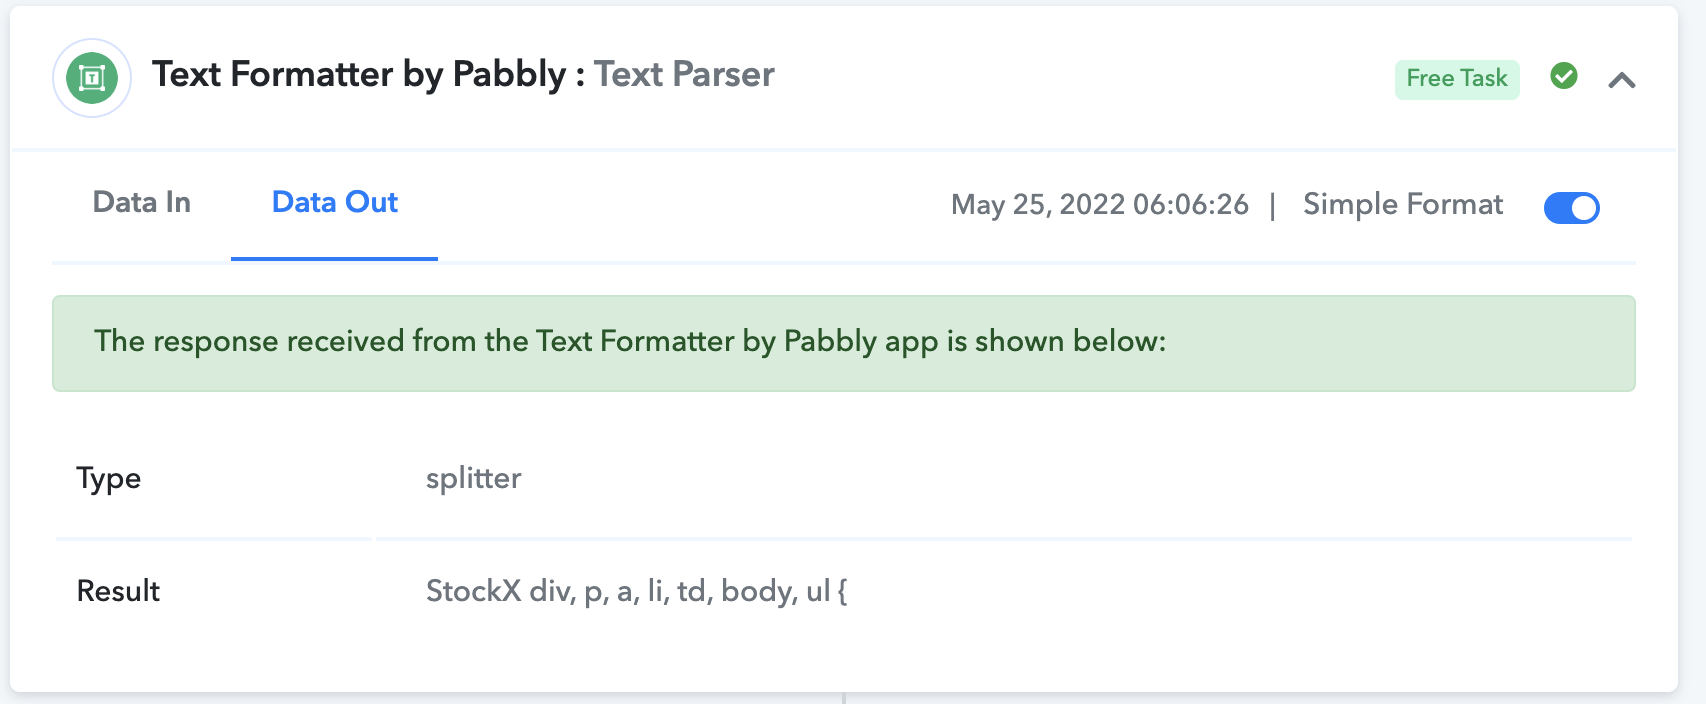Click the Type row in the table
1706x704 pixels.
tap(844, 479)
